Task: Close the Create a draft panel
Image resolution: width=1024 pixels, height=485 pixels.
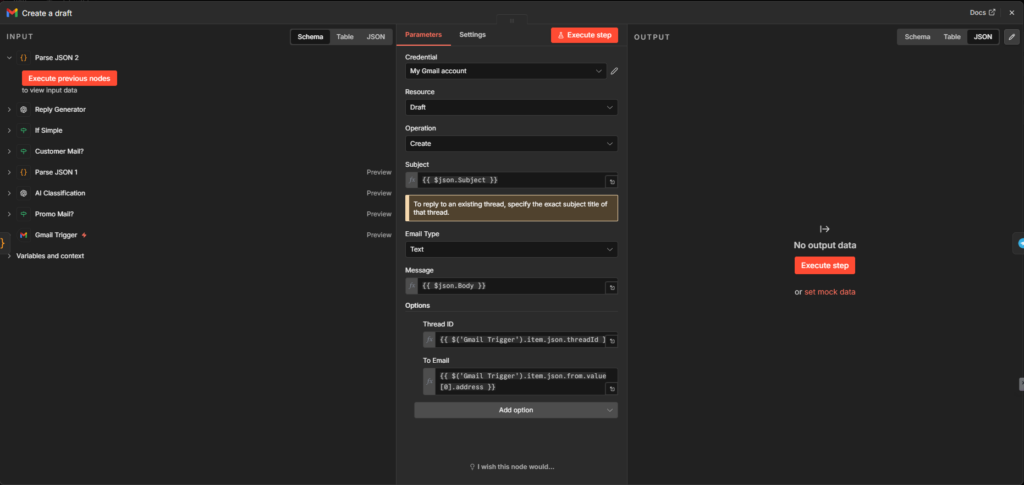Action: tap(1012, 12)
